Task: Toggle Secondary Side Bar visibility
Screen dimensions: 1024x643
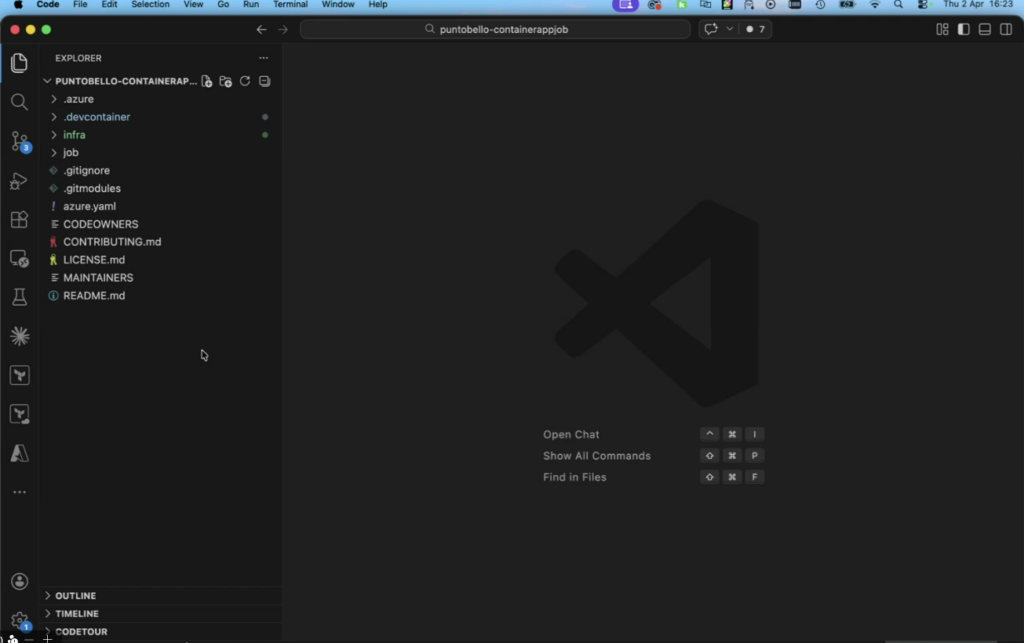Action: click(1006, 30)
